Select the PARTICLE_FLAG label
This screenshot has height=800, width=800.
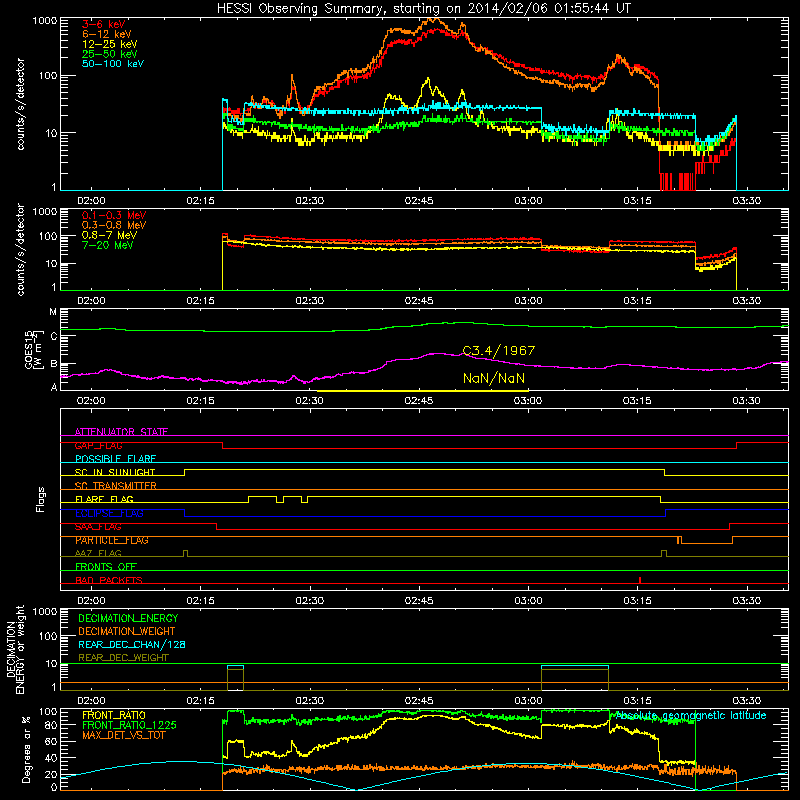click(112, 540)
